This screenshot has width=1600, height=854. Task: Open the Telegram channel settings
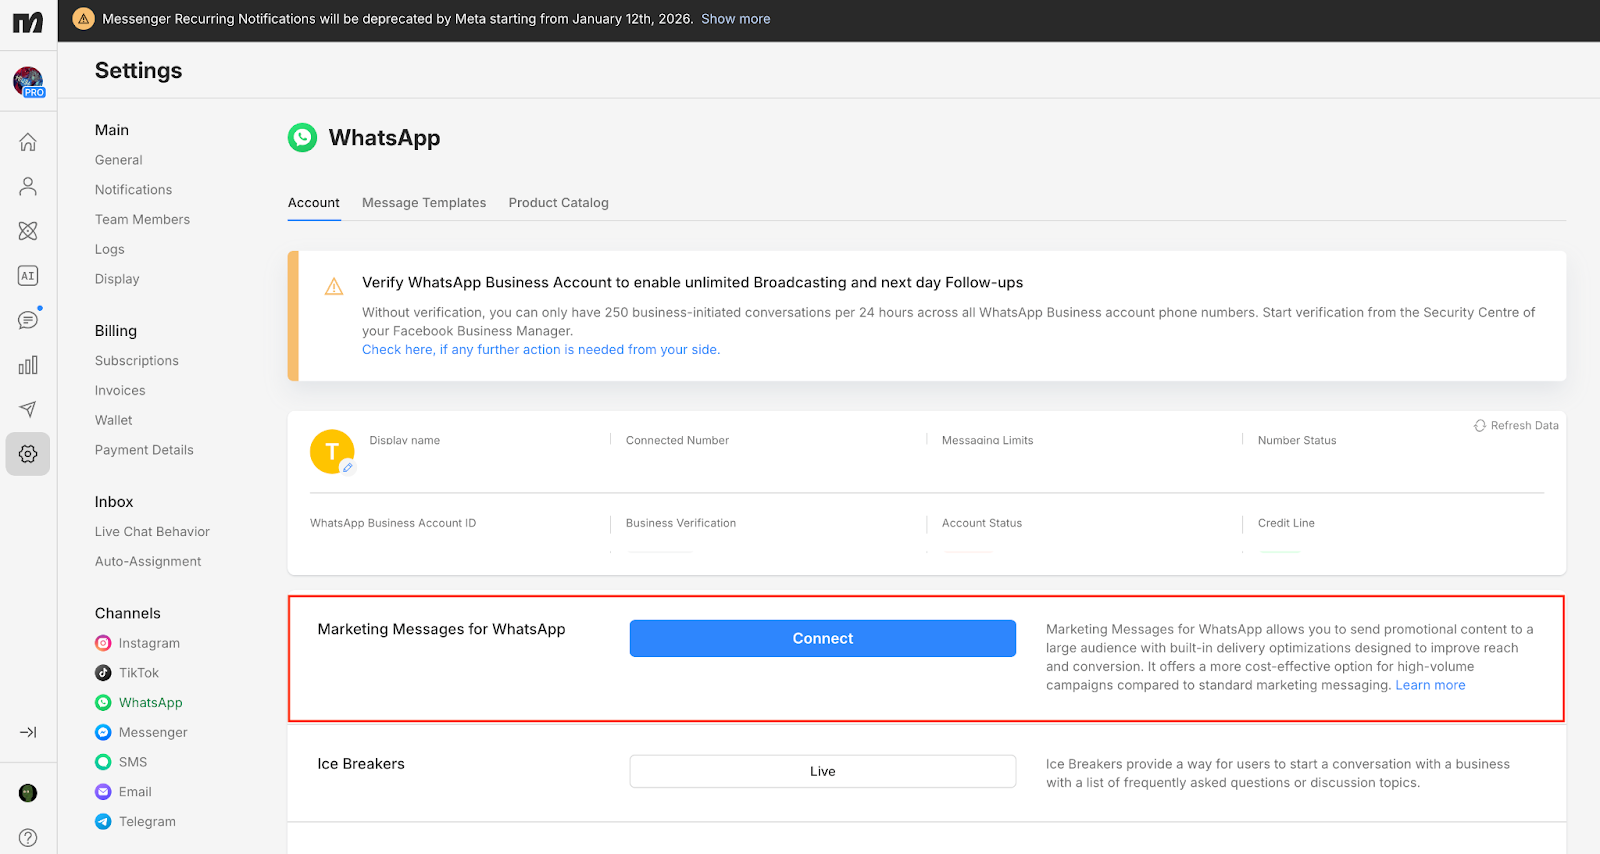pos(147,822)
